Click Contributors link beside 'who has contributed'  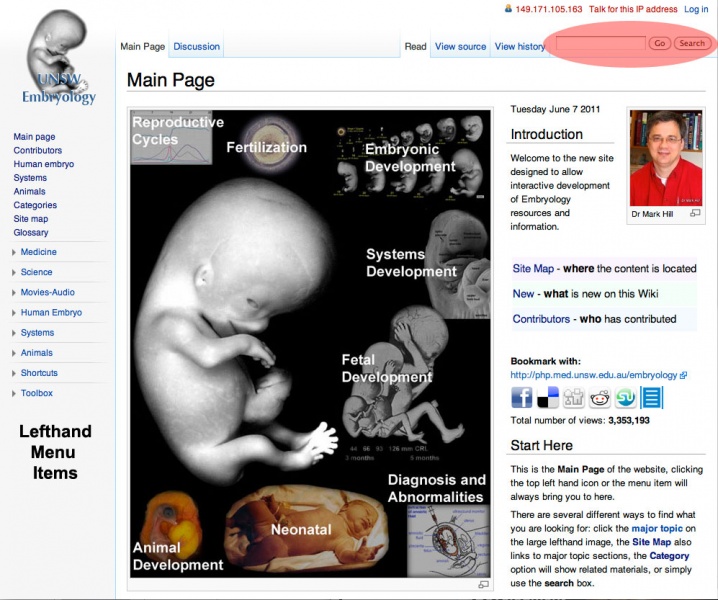(x=541, y=319)
